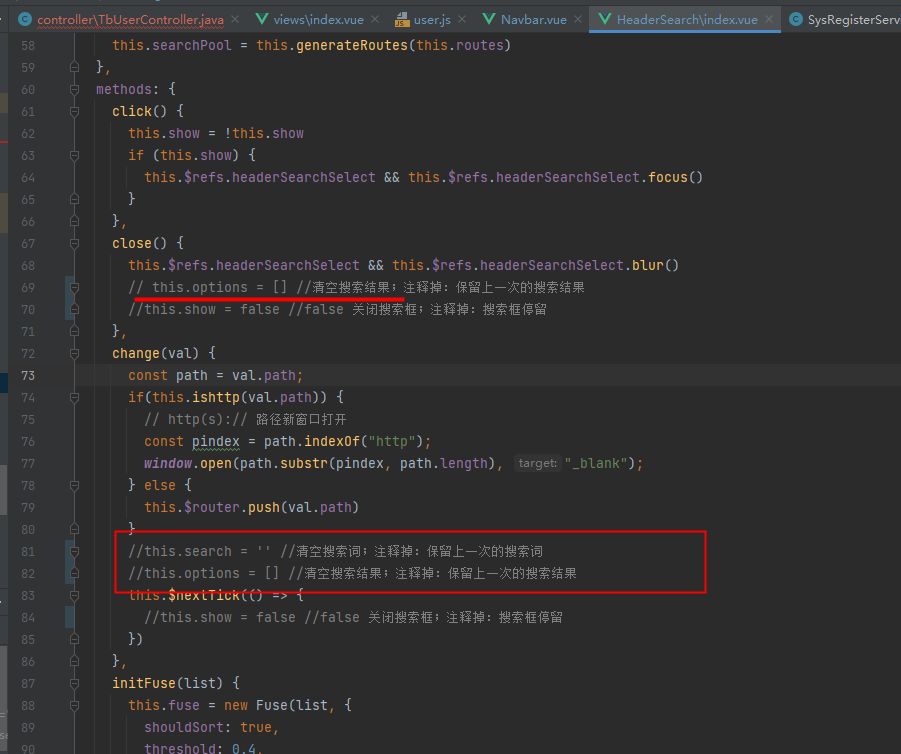Click the Vue icon on Navbar.vue tab

tap(488, 20)
